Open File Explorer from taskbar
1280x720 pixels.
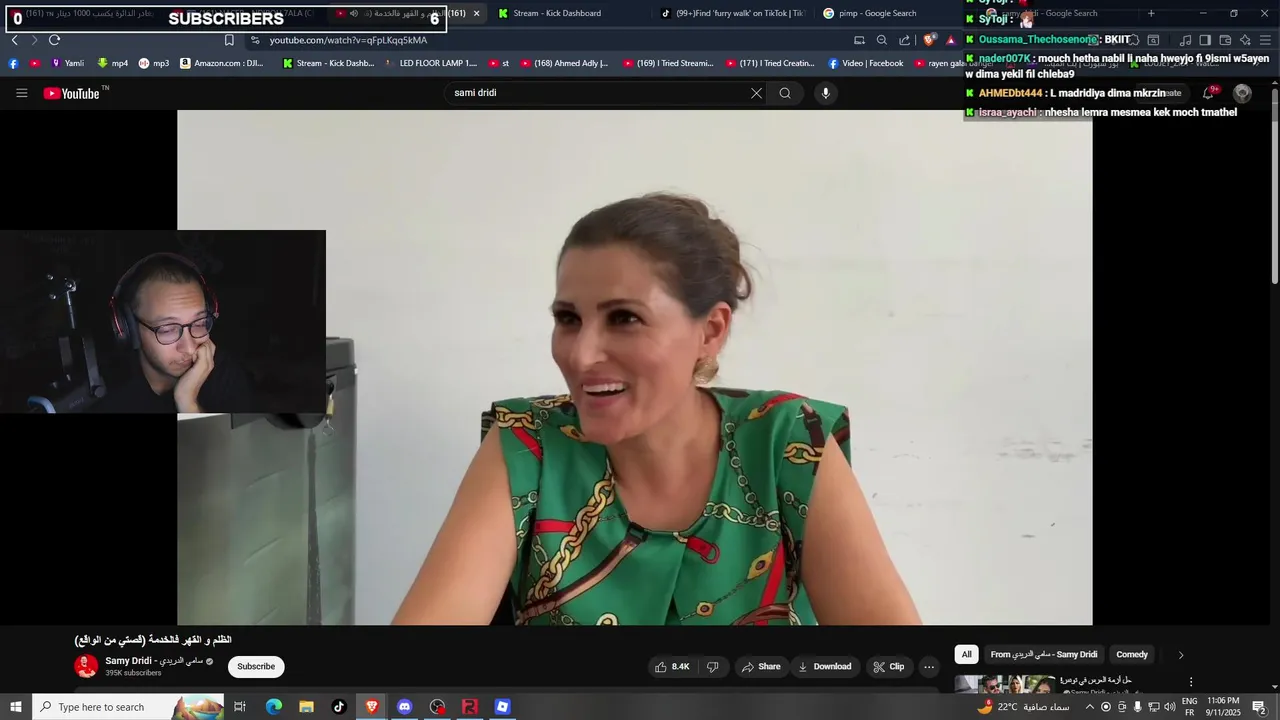pos(306,707)
